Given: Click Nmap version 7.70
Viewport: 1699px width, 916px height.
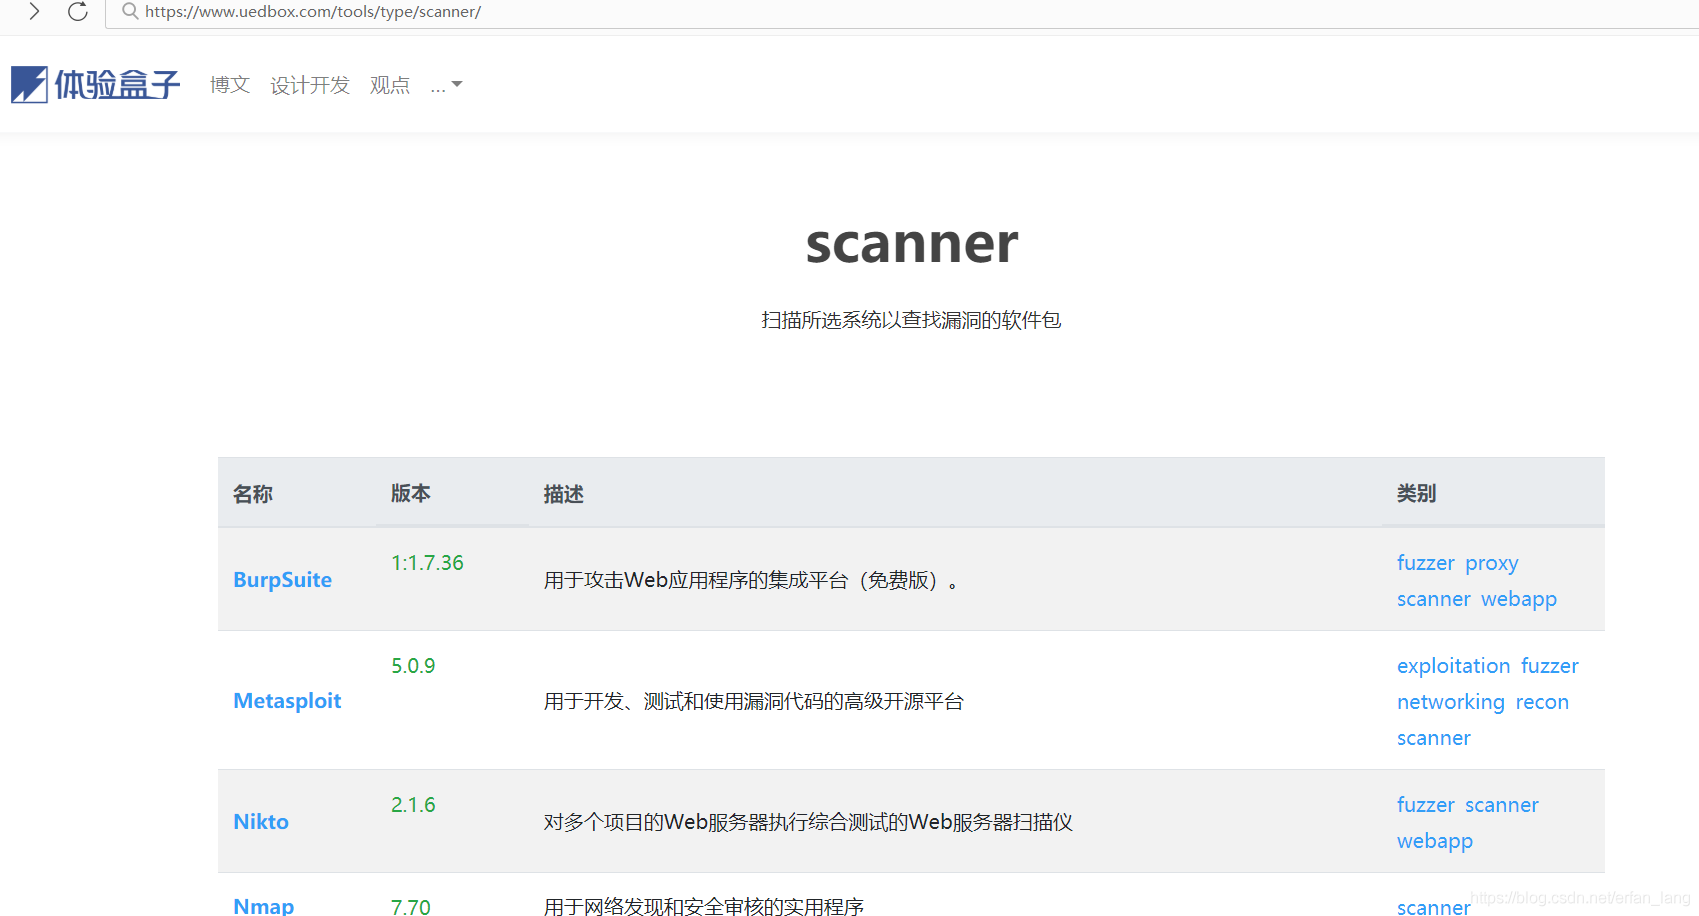Looking at the screenshot, I should pos(411,906).
